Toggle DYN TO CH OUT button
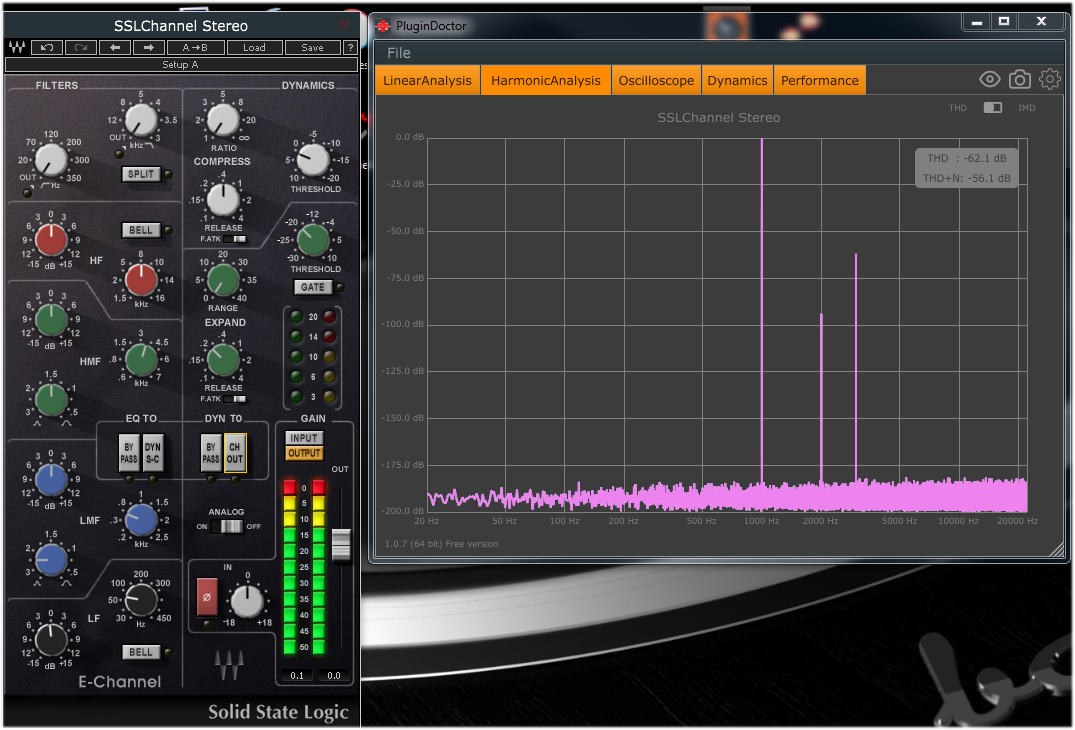The height and width of the screenshot is (730, 1075). [x=234, y=453]
